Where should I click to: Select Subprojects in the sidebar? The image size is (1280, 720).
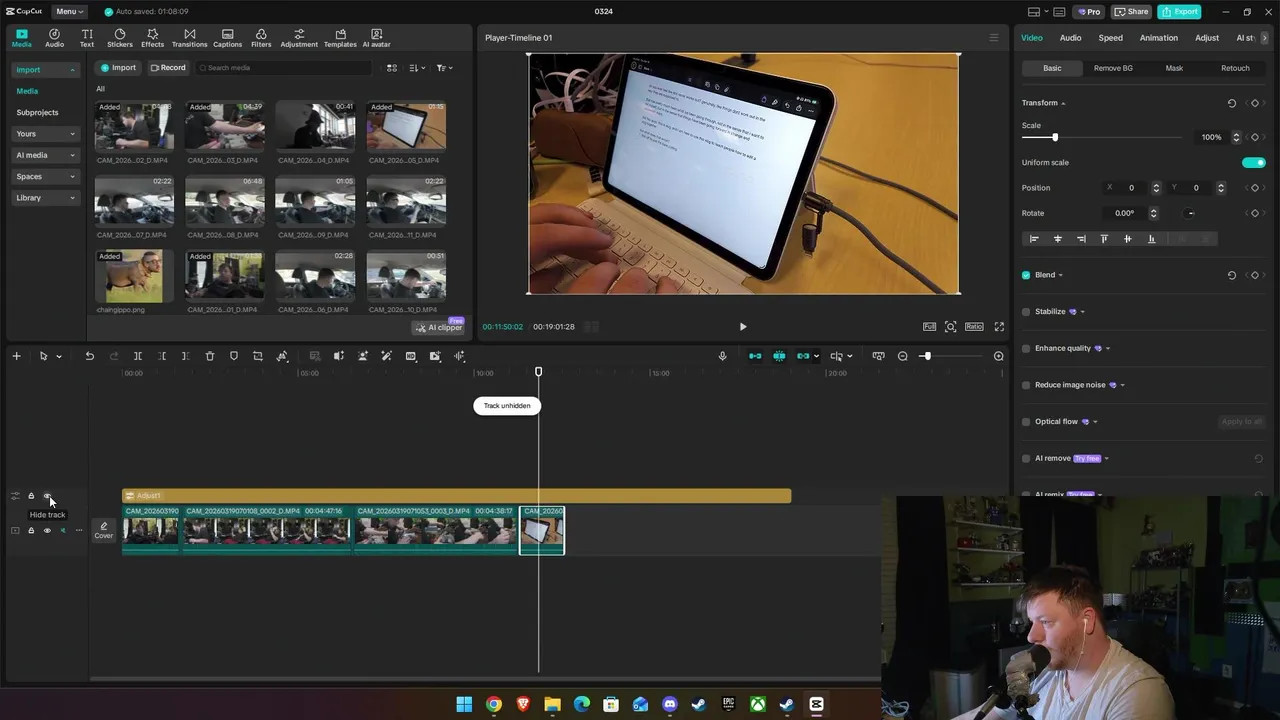[x=37, y=112]
